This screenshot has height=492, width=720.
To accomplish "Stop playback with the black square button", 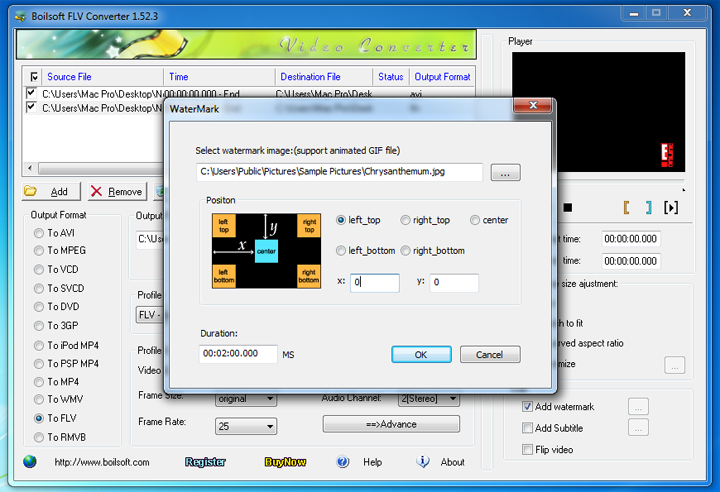I will [x=568, y=208].
